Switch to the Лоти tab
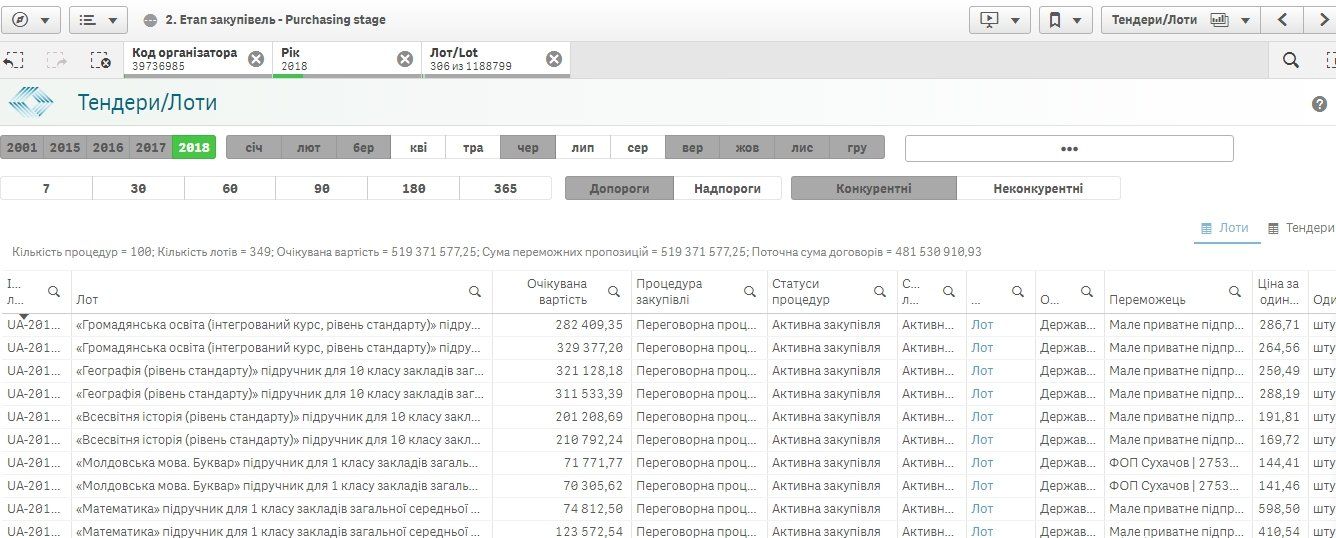Viewport: 1336px width, 538px height. point(1225,228)
